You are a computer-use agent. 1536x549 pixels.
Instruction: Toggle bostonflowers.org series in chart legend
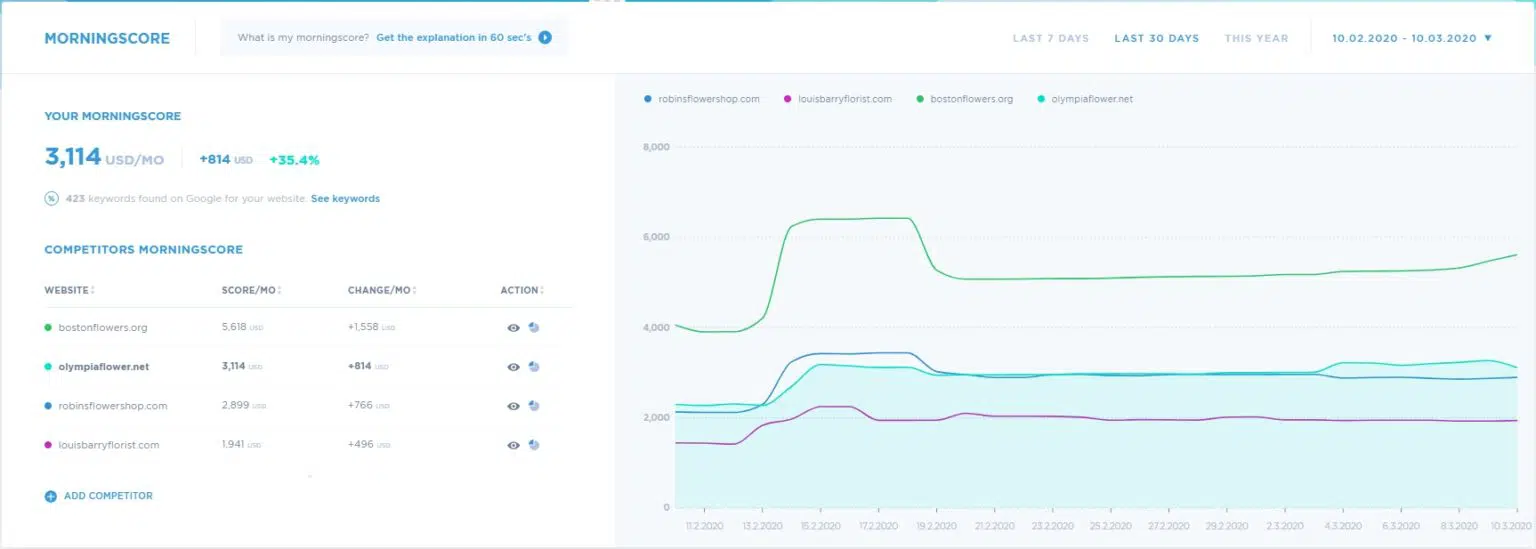965,99
